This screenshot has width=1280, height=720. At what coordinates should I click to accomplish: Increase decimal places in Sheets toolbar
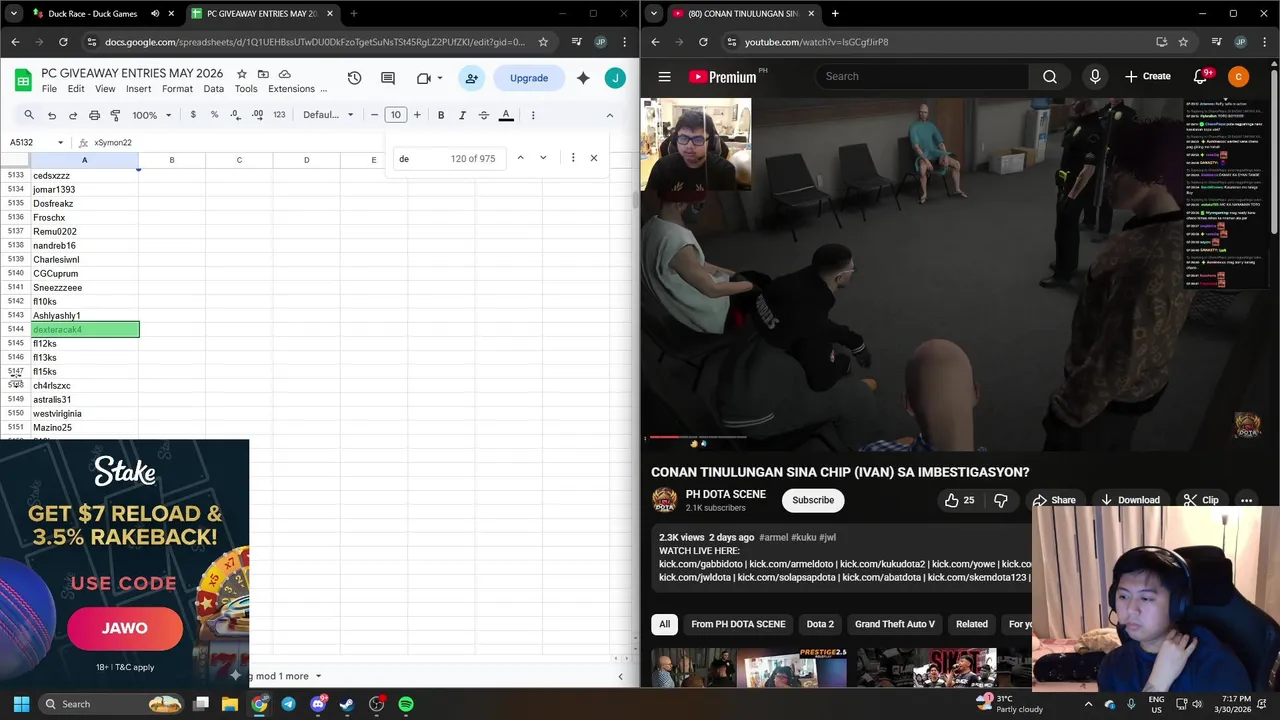(x=257, y=115)
